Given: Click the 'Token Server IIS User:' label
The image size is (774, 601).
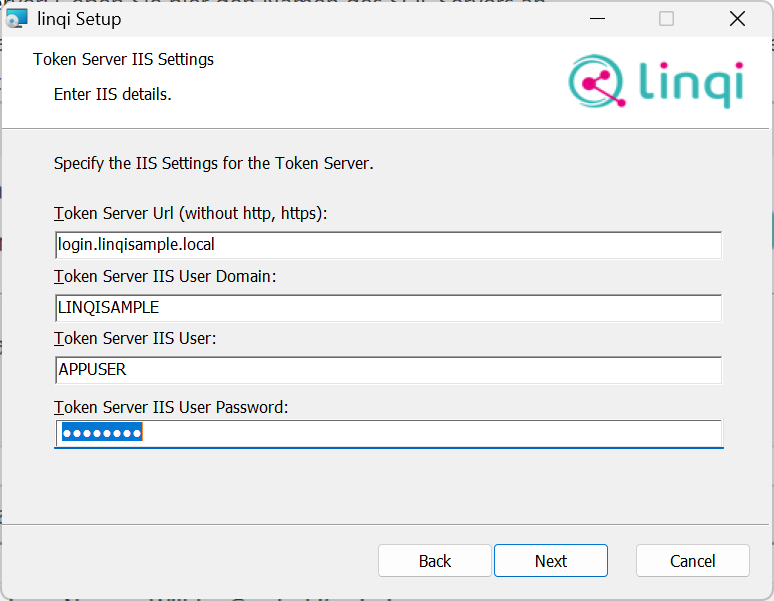Looking at the screenshot, I should 135,338.
